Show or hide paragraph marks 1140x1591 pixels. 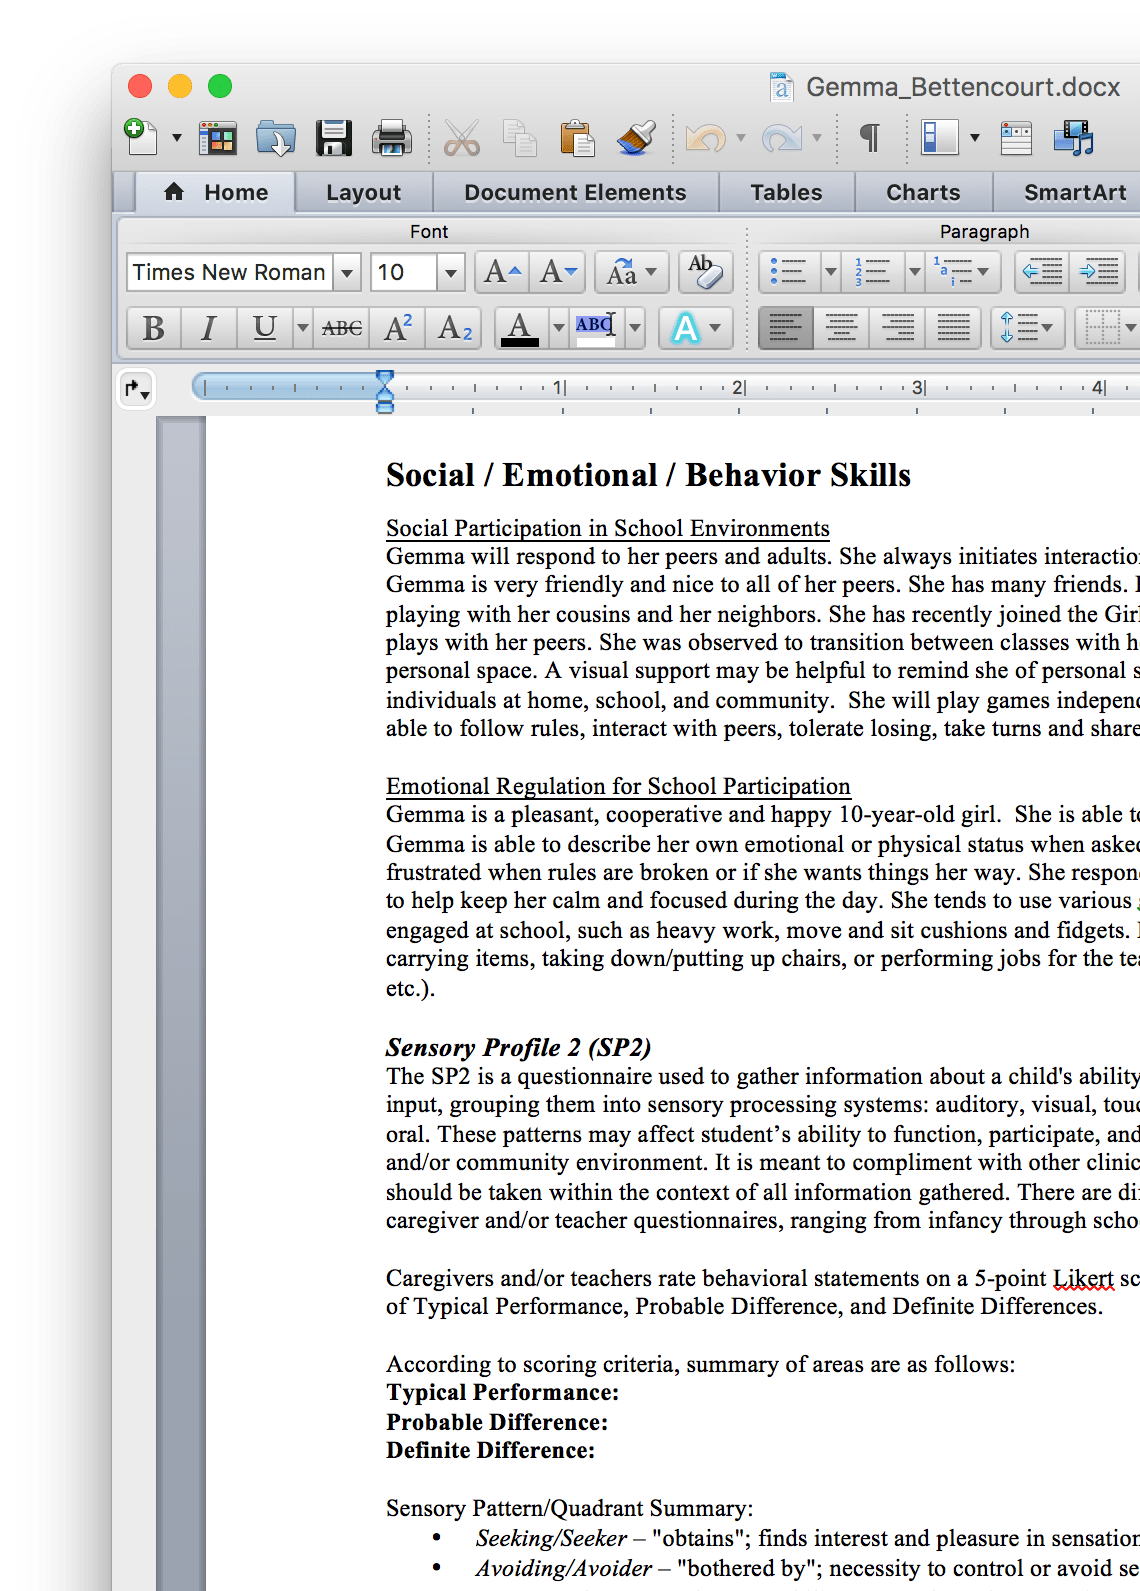click(869, 138)
